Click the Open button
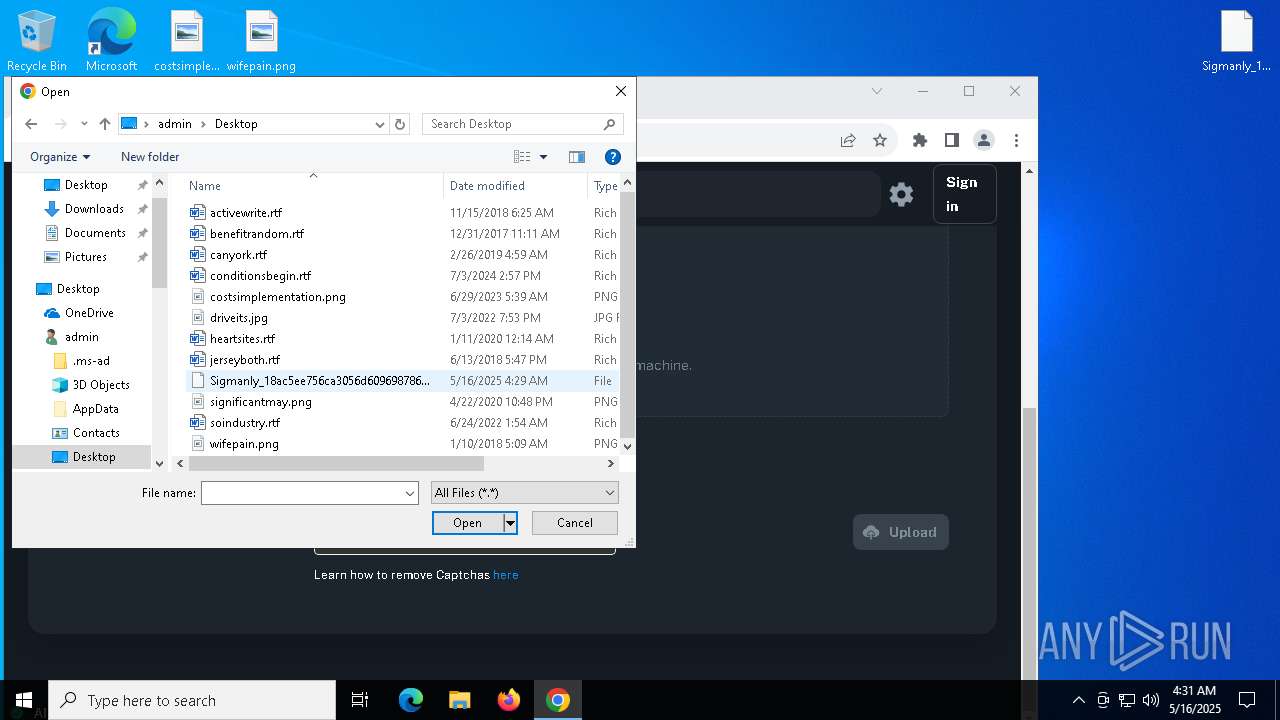 coord(467,523)
